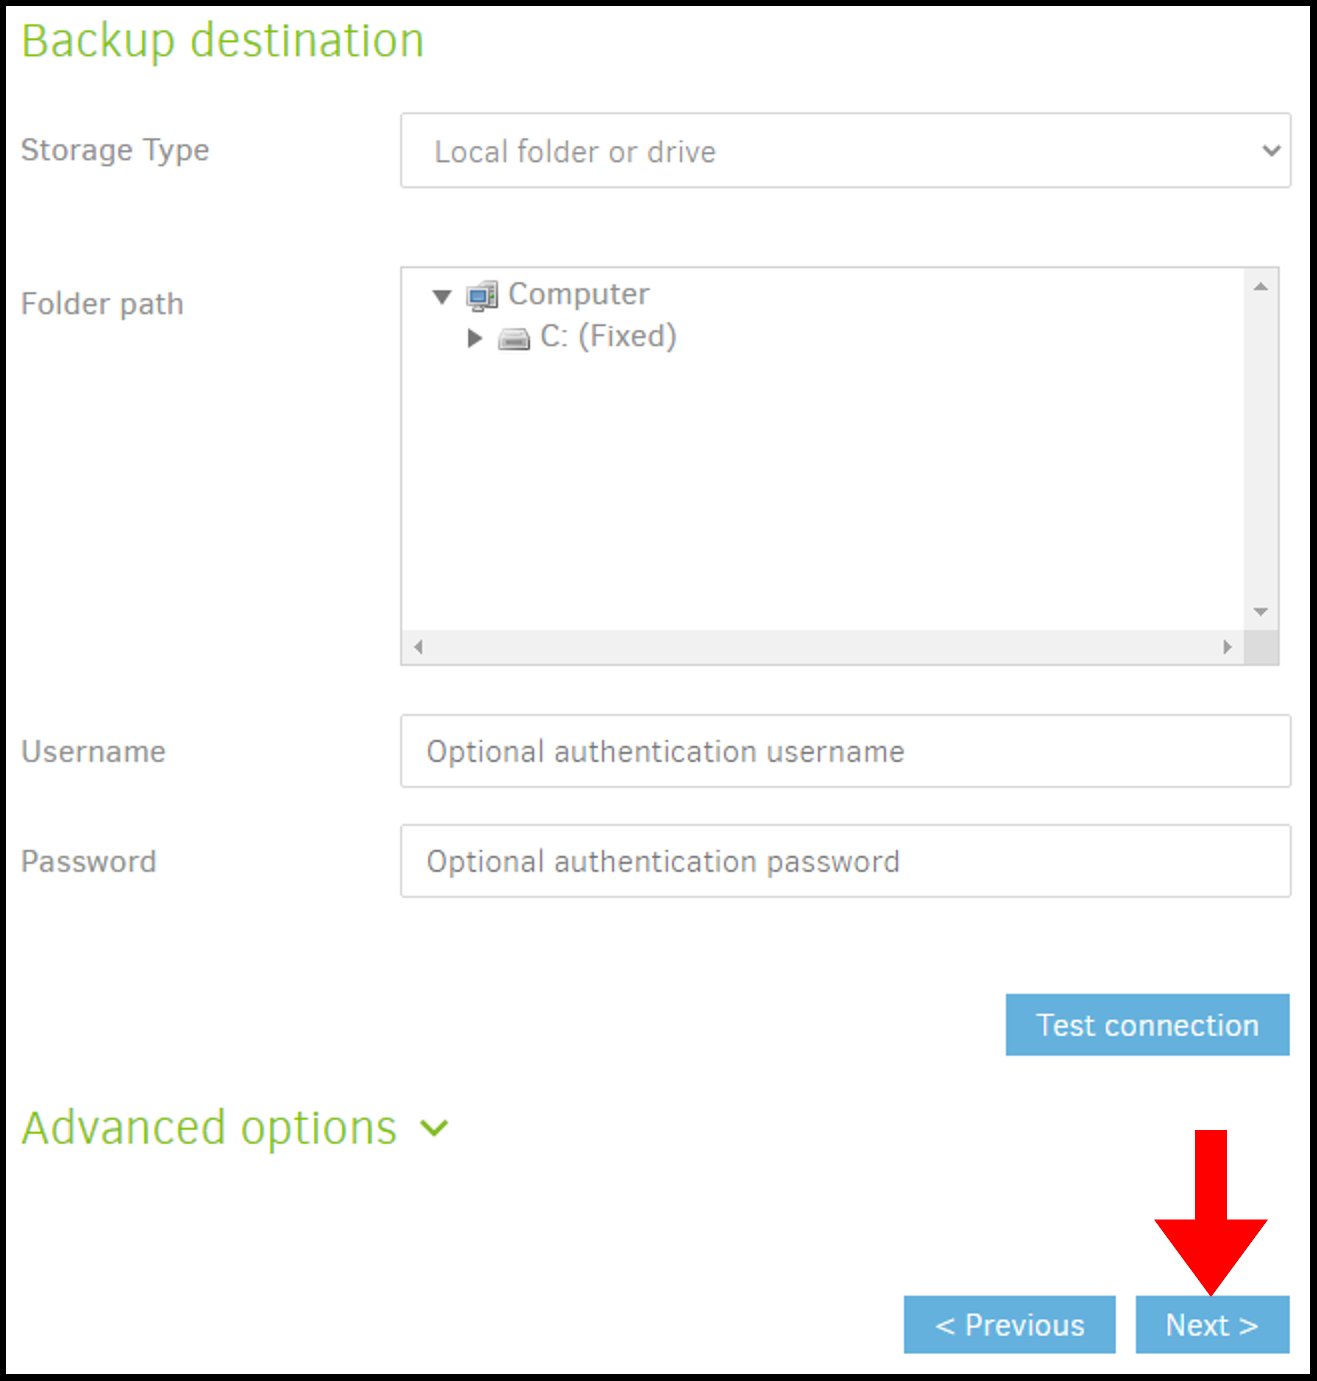Click the optional authentication password field
This screenshot has height=1381, width=1317.
845,861
